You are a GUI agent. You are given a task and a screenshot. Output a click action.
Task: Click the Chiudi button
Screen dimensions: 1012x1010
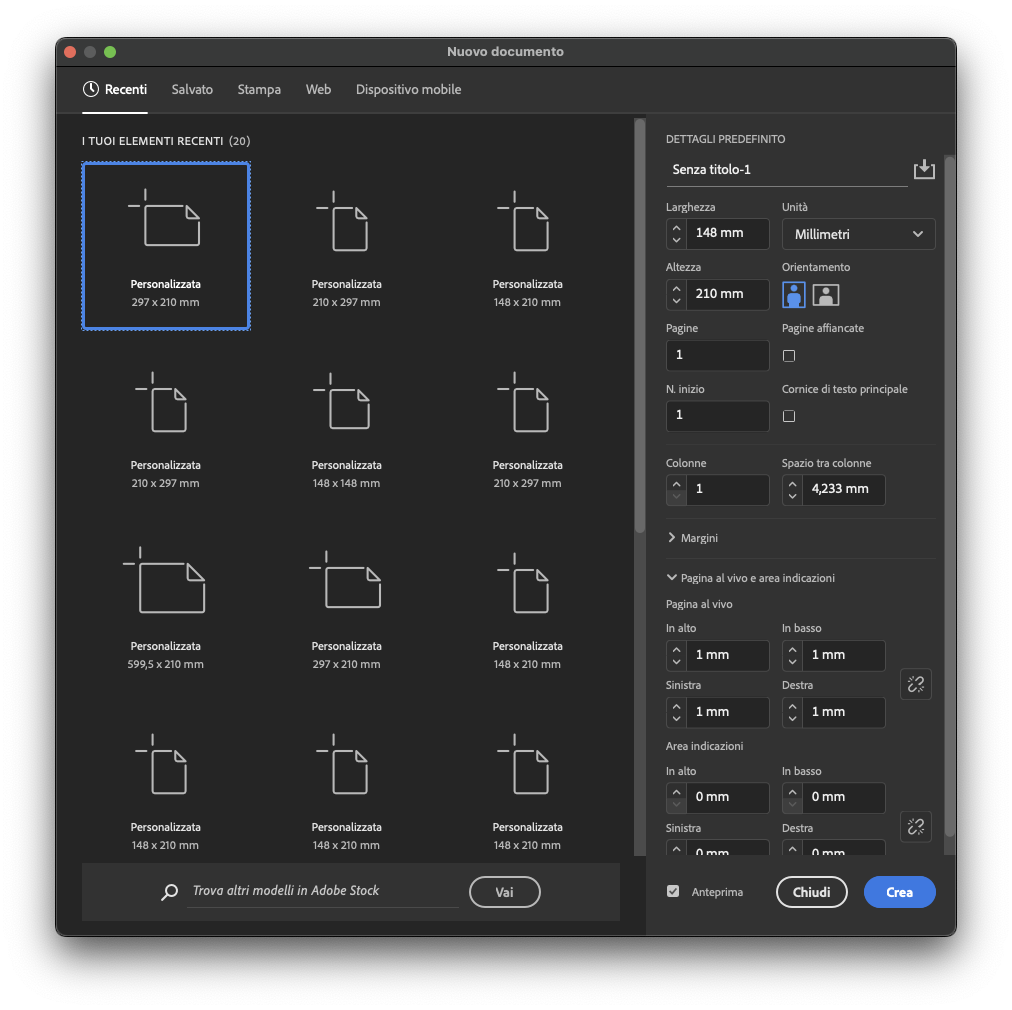pyautogui.click(x=811, y=892)
